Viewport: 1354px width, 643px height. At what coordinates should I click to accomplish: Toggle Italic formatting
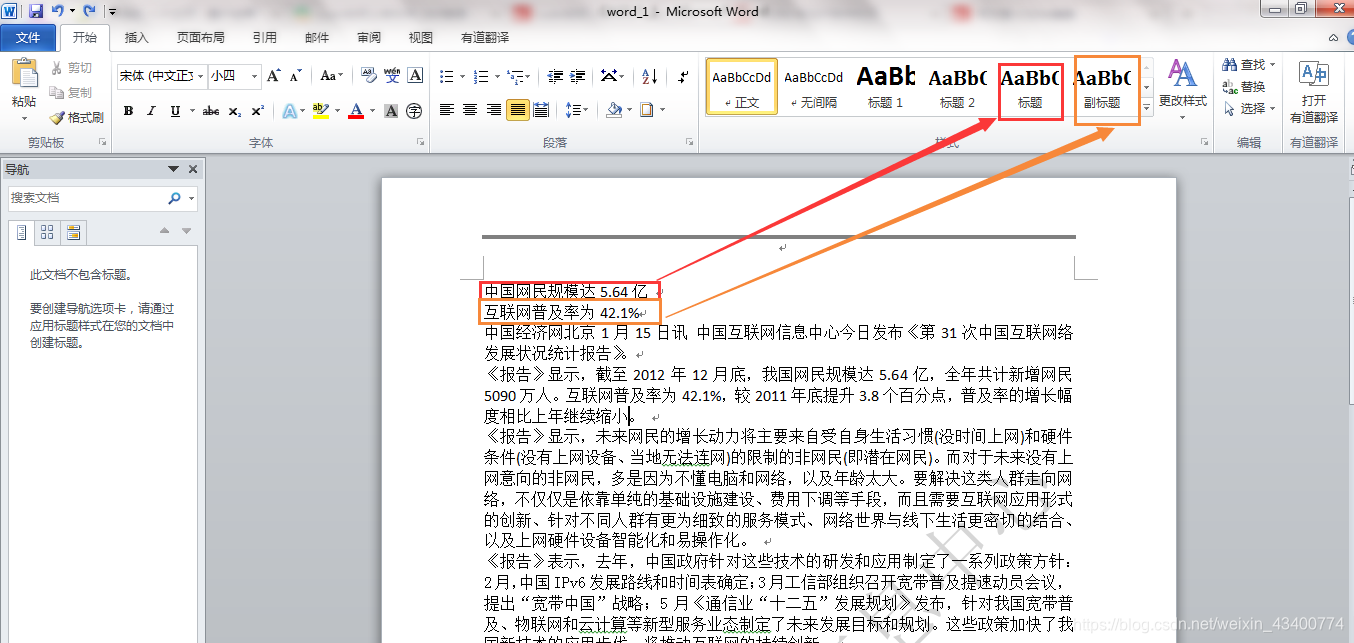[152, 111]
